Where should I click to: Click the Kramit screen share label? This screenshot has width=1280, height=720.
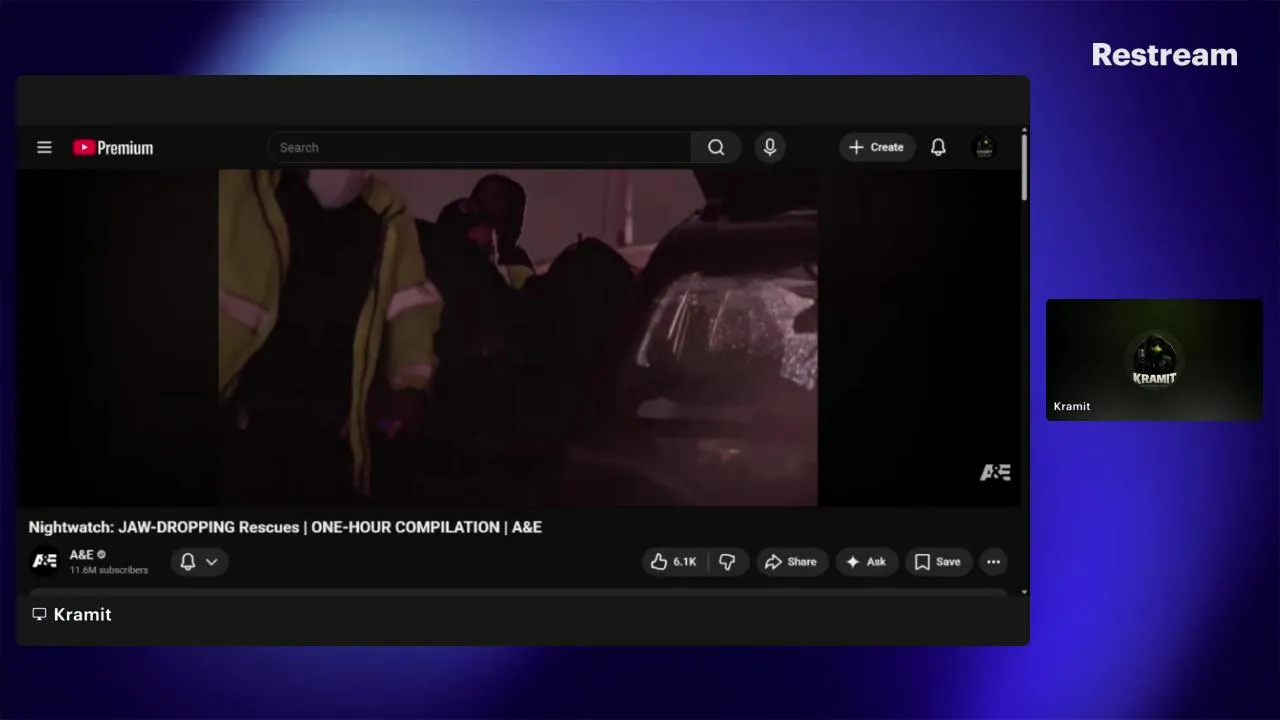pyautogui.click(x=82, y=614)
